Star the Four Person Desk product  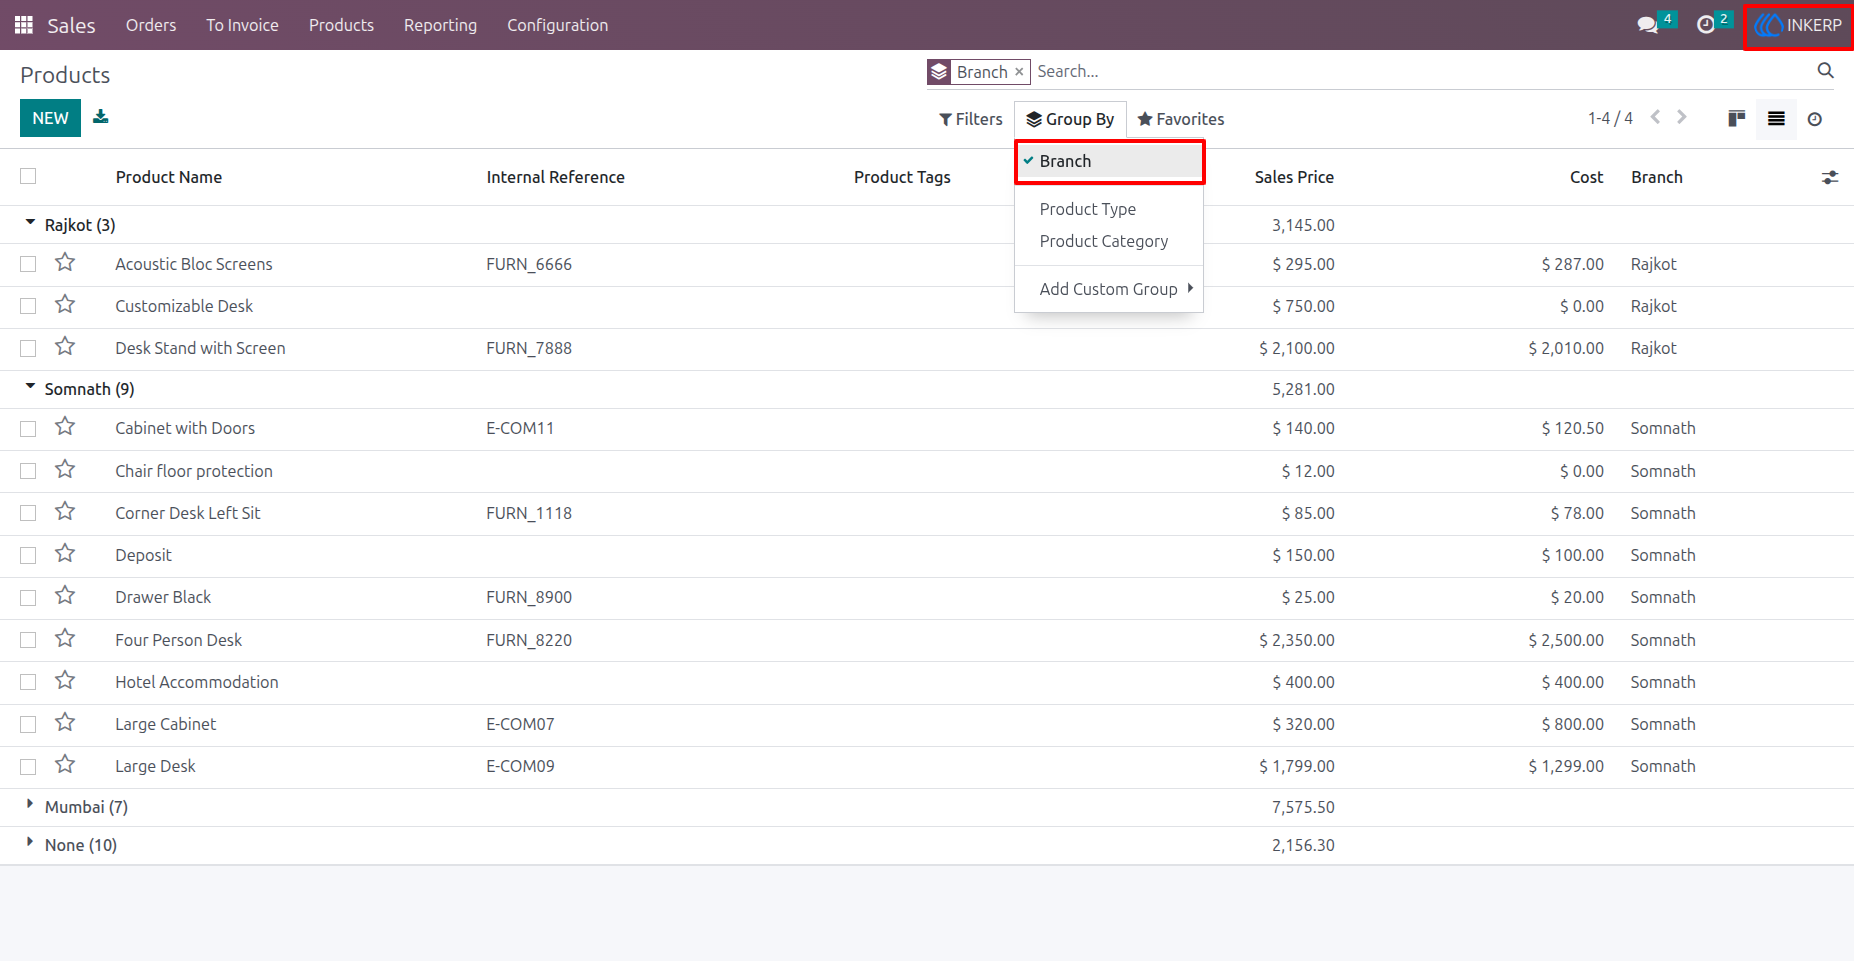tap(65, 638)
